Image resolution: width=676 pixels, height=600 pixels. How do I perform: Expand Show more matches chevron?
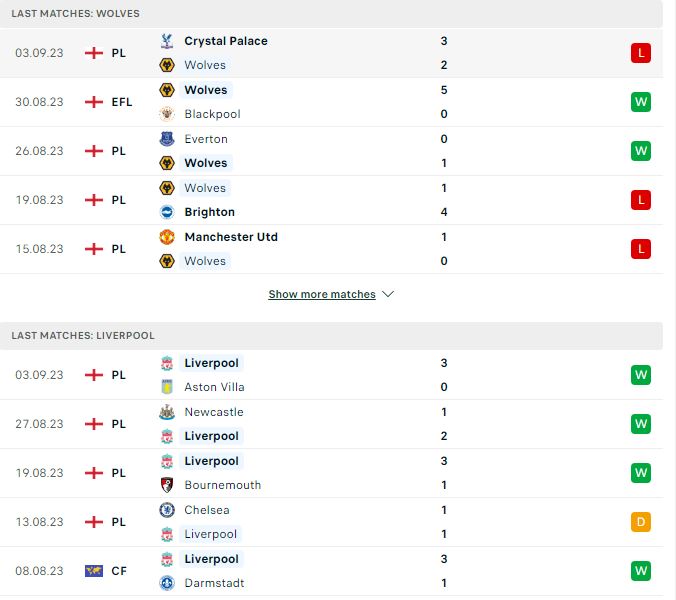[x=388, y=294]
